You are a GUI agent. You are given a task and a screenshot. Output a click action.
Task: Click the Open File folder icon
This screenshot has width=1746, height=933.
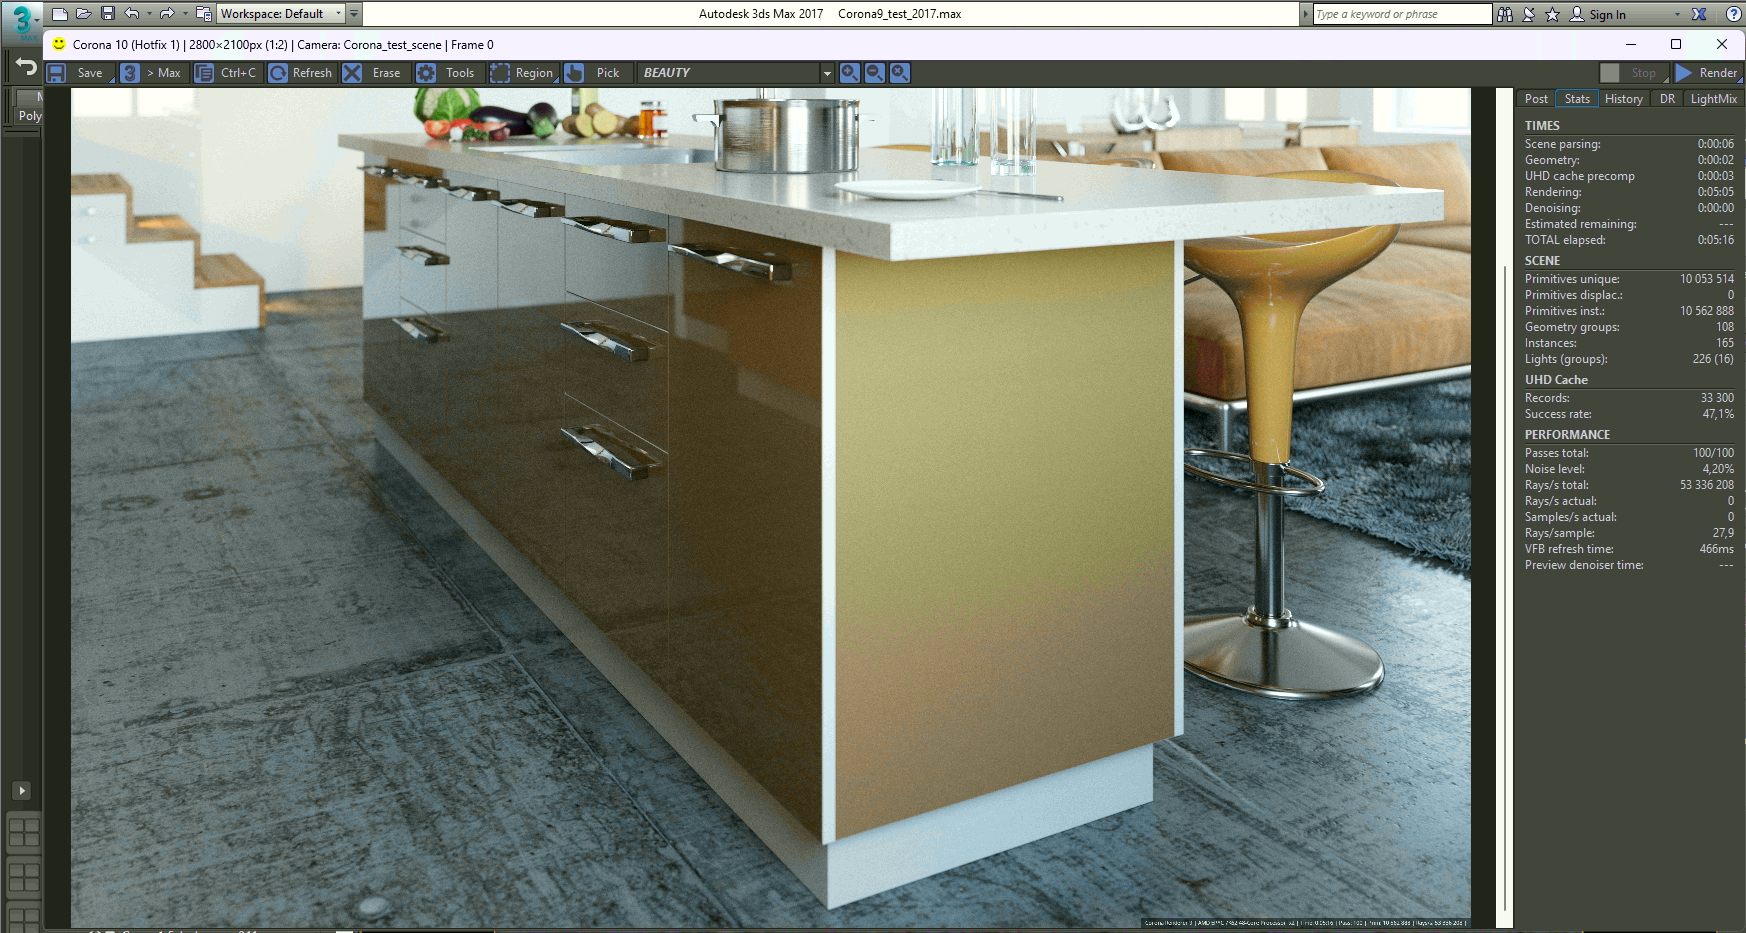(84, 14)
